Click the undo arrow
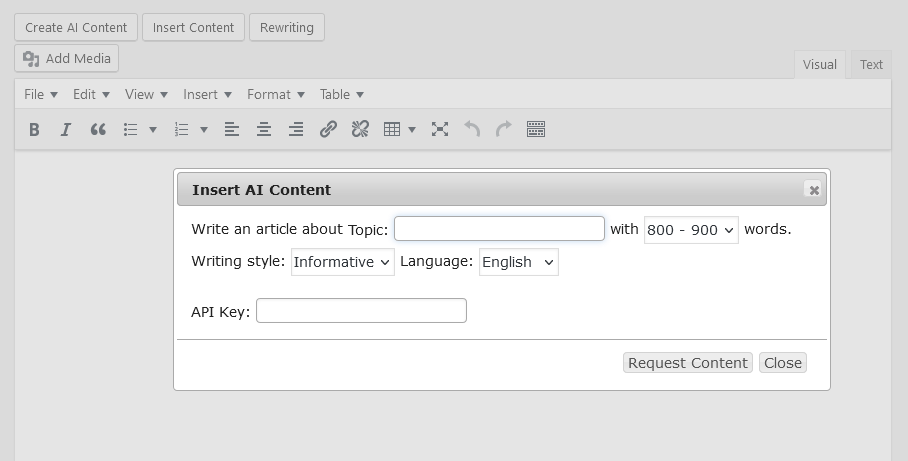 (472, 129)
